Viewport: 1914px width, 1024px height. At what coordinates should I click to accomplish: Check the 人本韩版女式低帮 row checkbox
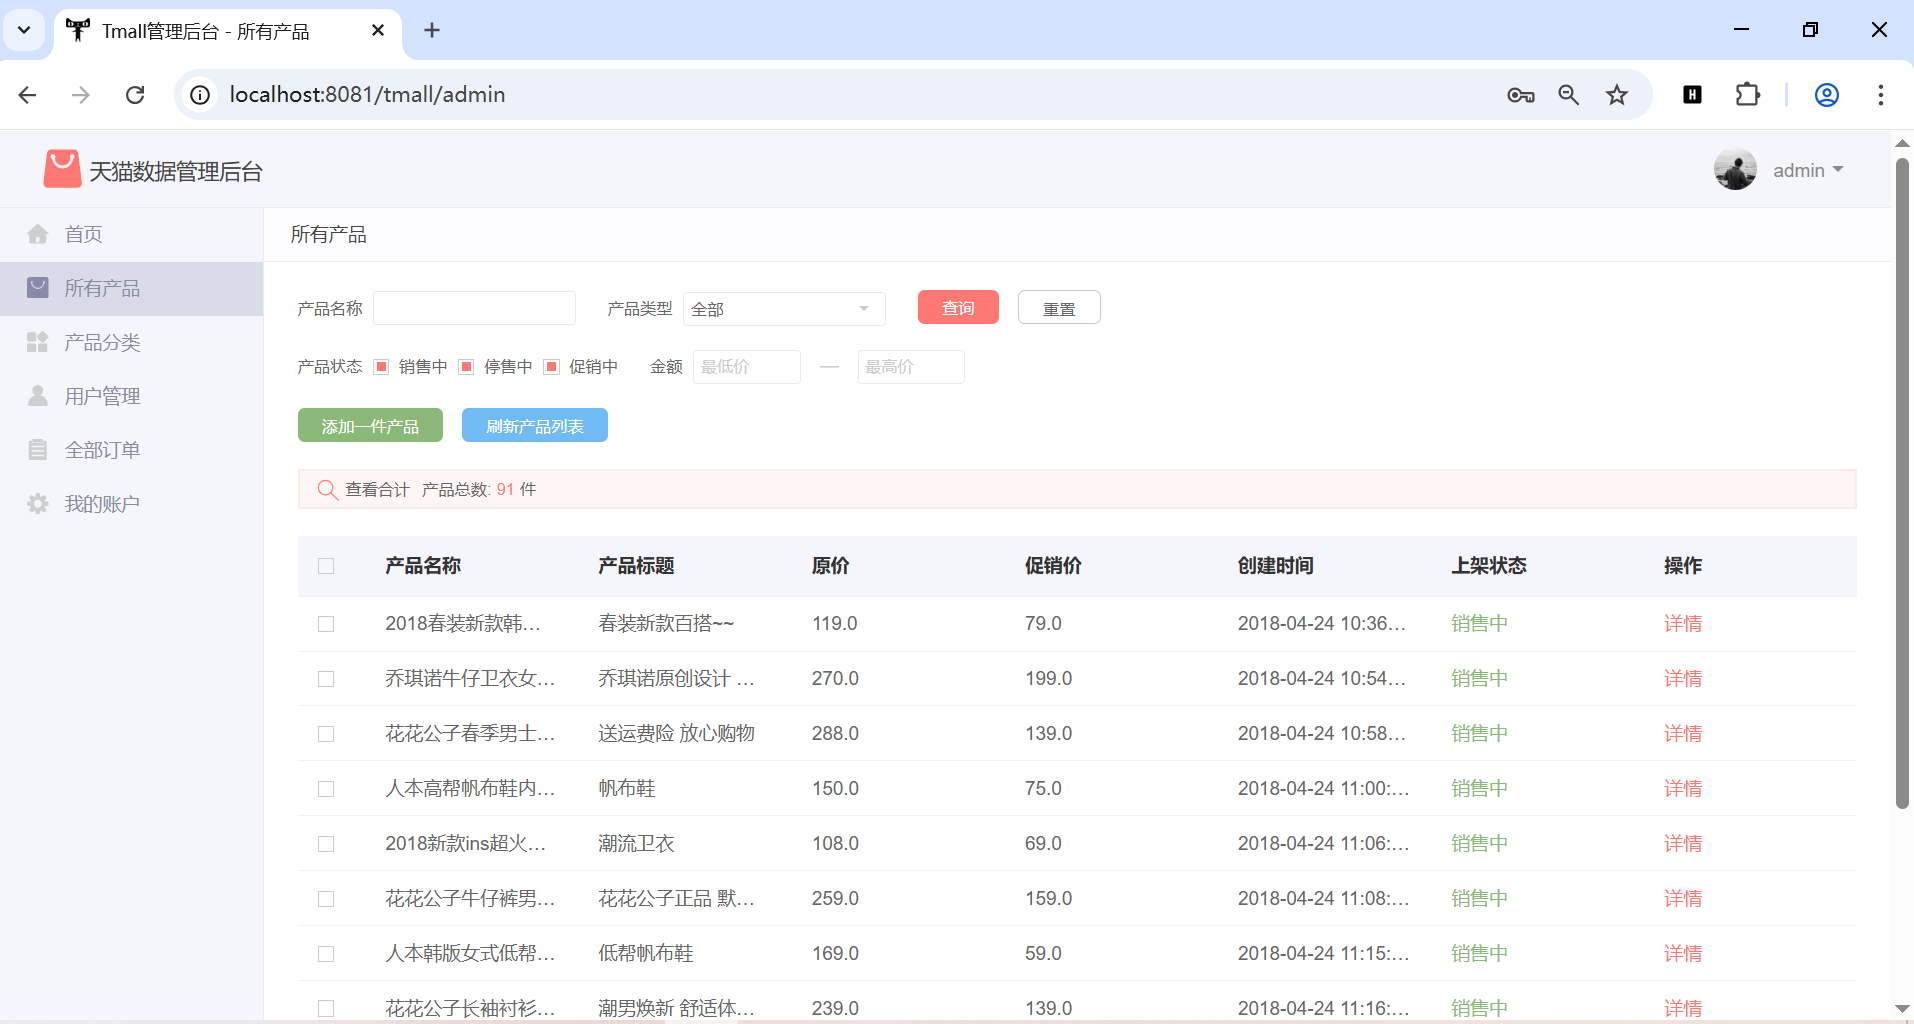pyautogui.click(x=326, y=954)
